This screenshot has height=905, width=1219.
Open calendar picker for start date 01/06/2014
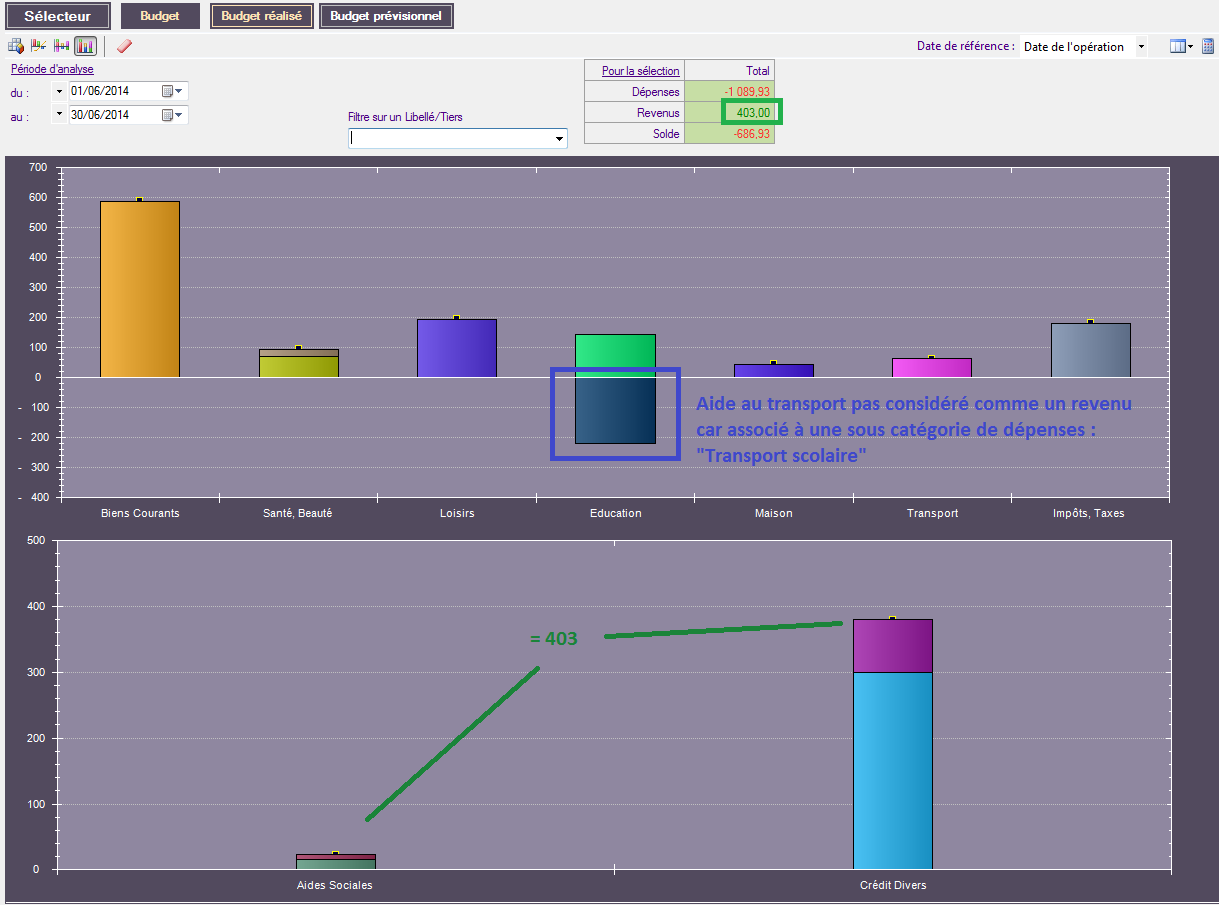[172, 91]
